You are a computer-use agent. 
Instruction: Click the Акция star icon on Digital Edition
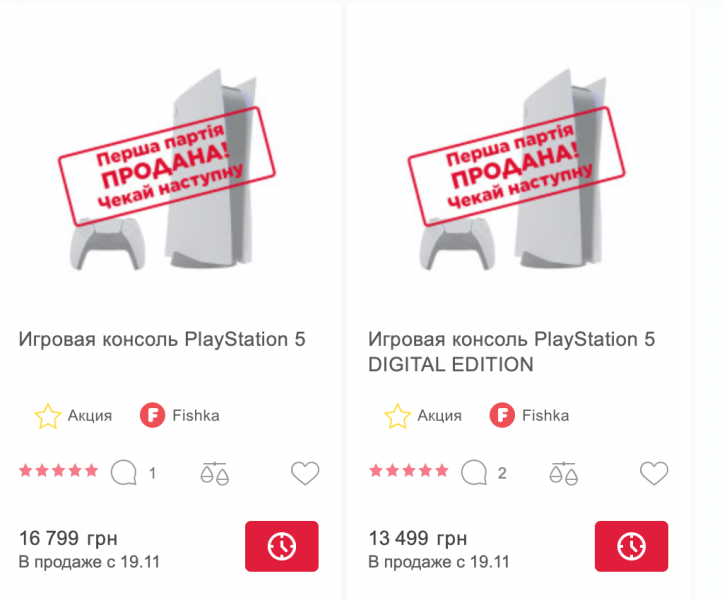pyautogui.click(x=398, y=415)
